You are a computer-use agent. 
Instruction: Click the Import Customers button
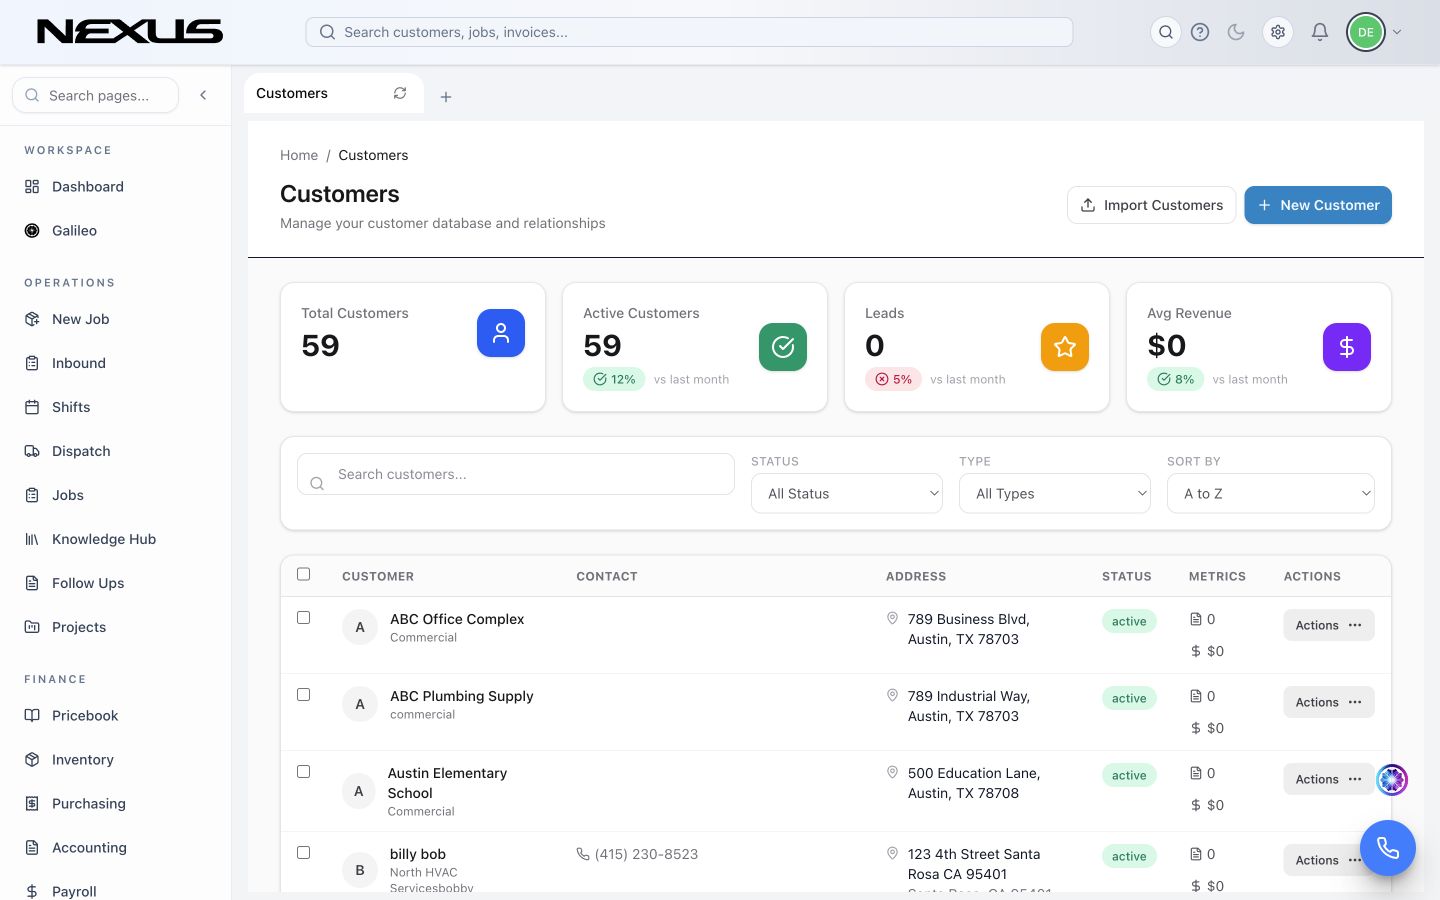(1151, 205)
